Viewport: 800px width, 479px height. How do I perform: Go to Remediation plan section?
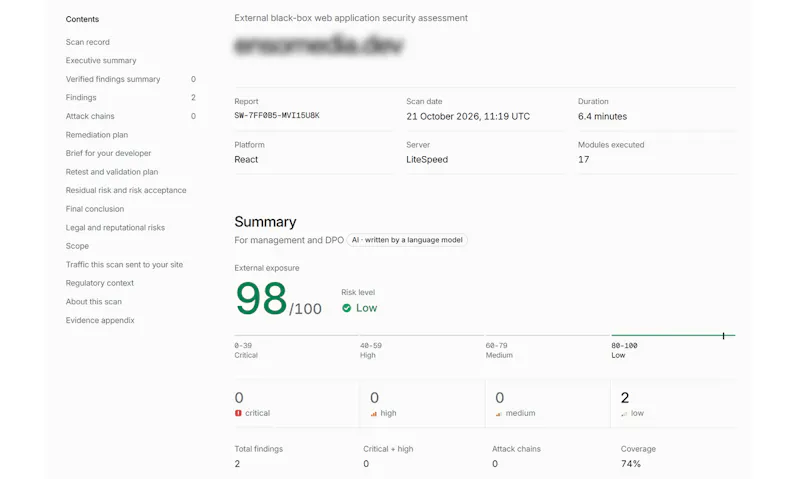(x=96, y=135)
